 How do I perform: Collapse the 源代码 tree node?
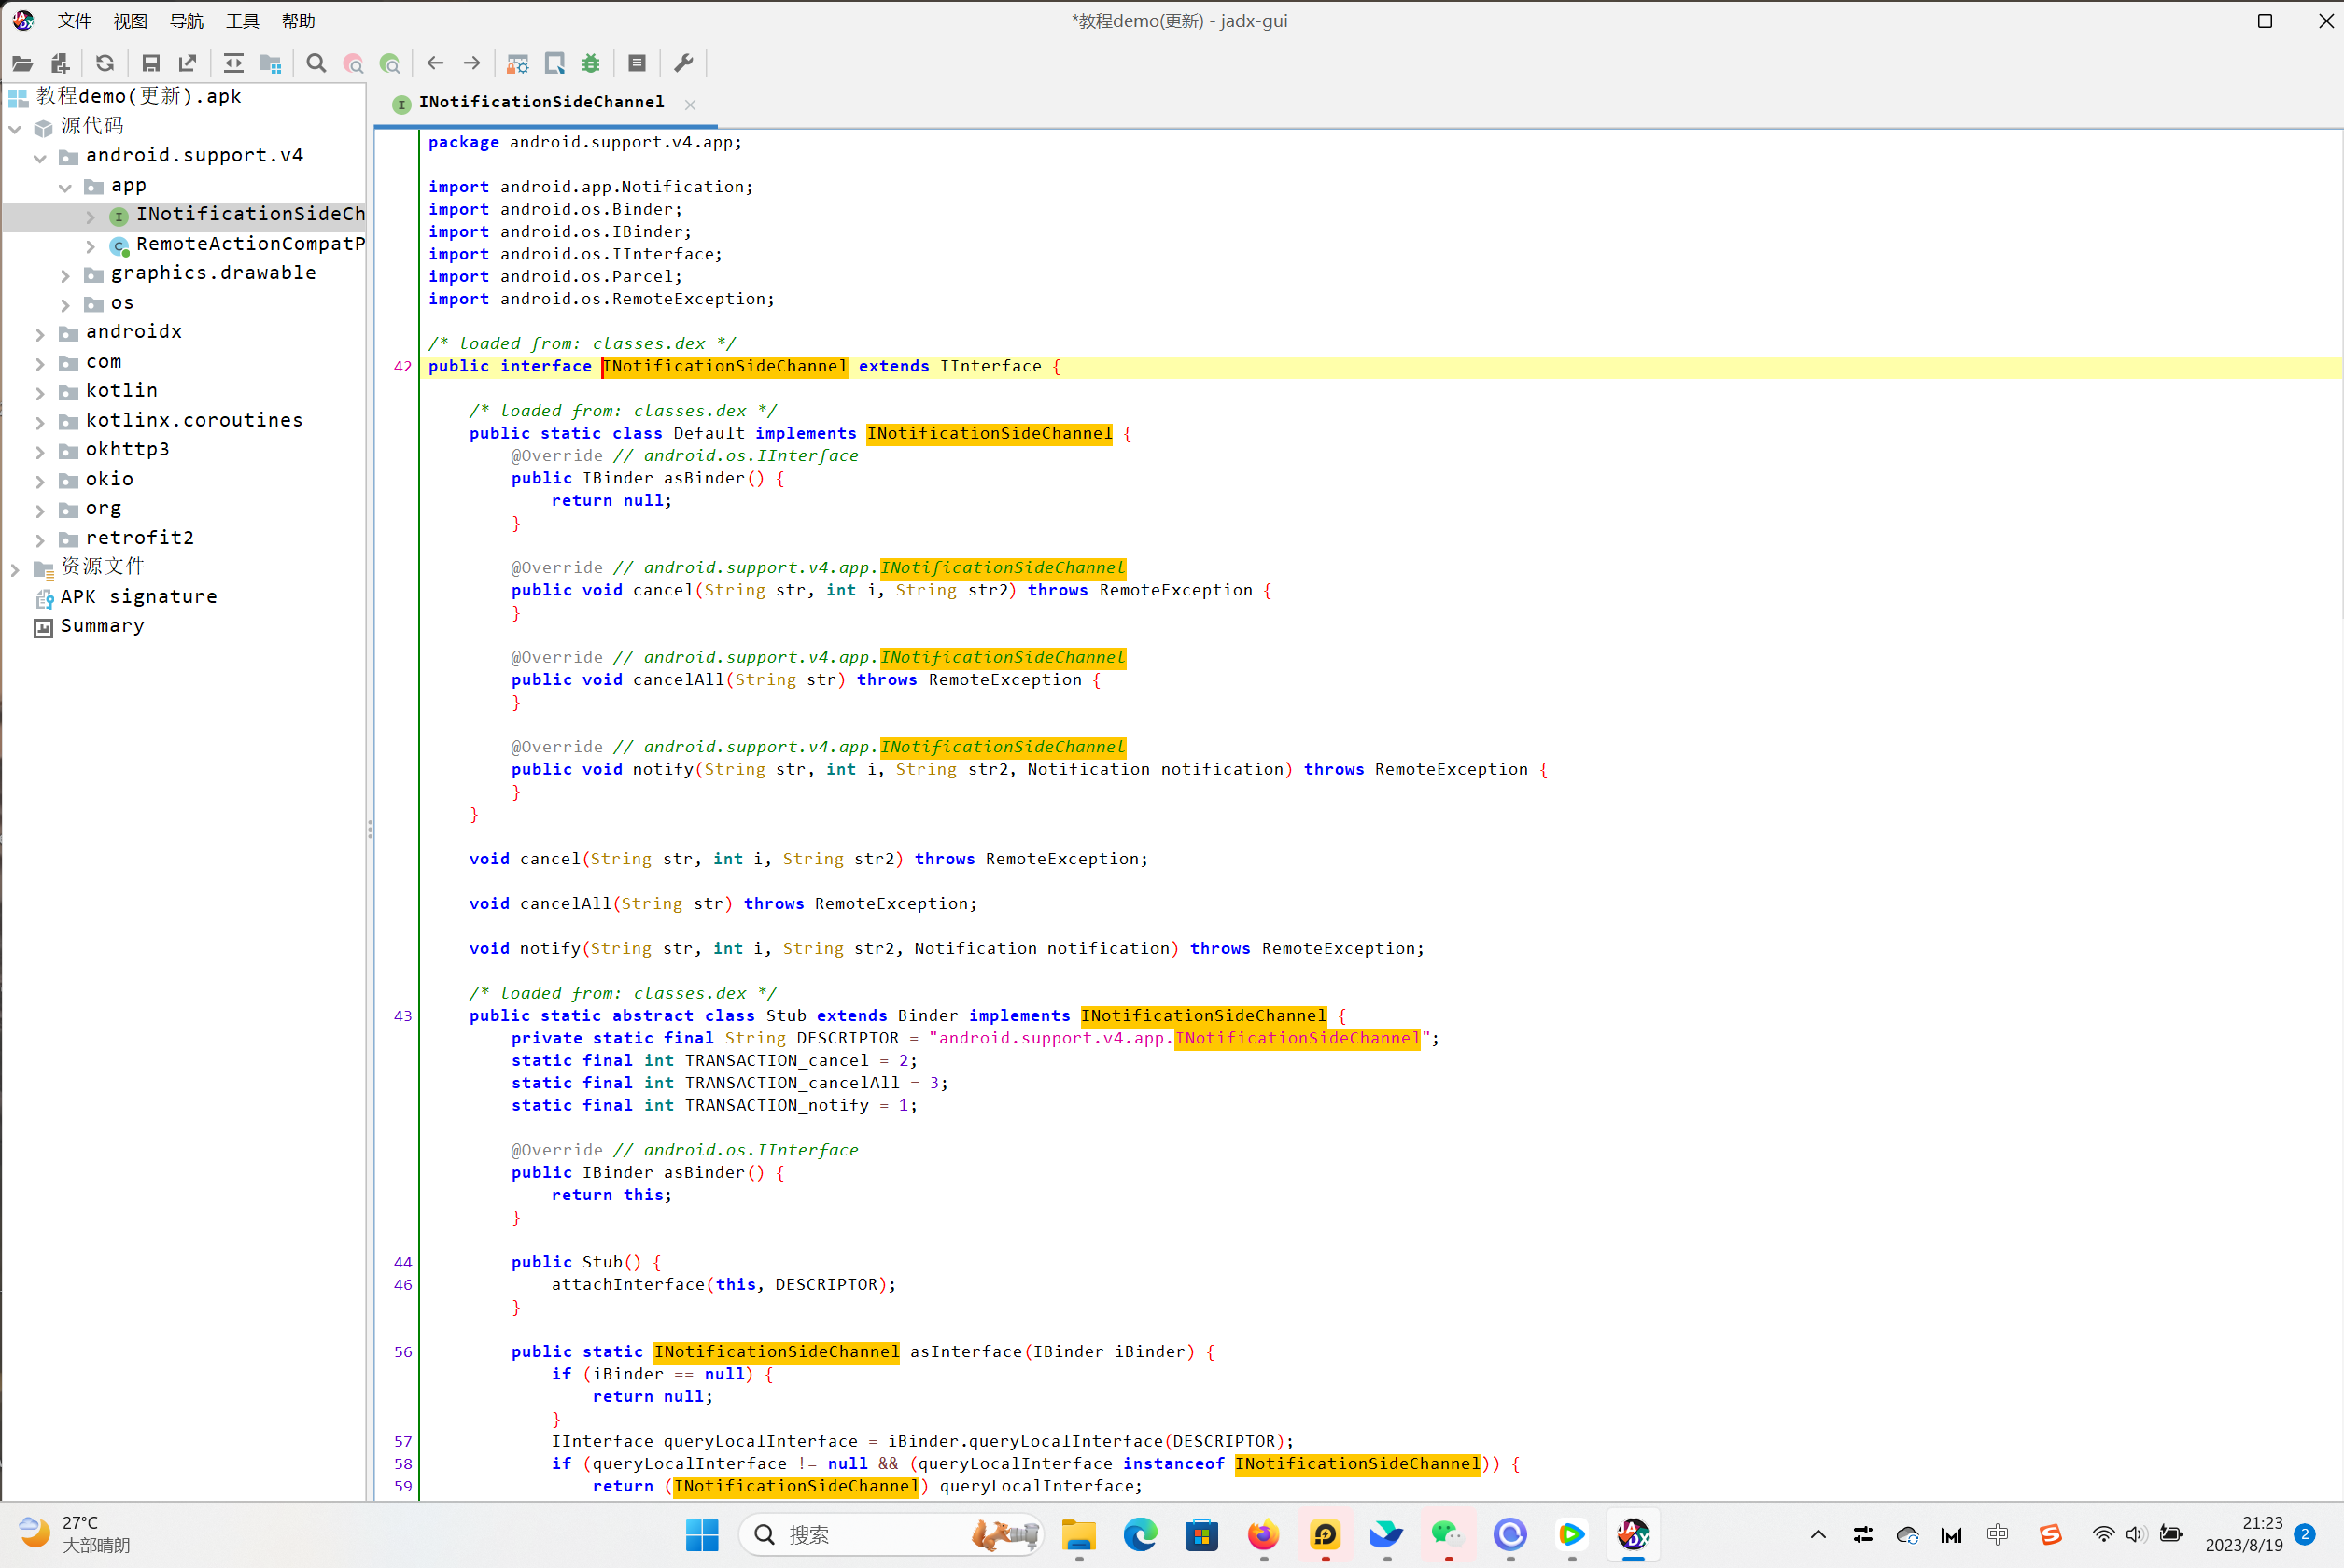pos(15,128)
